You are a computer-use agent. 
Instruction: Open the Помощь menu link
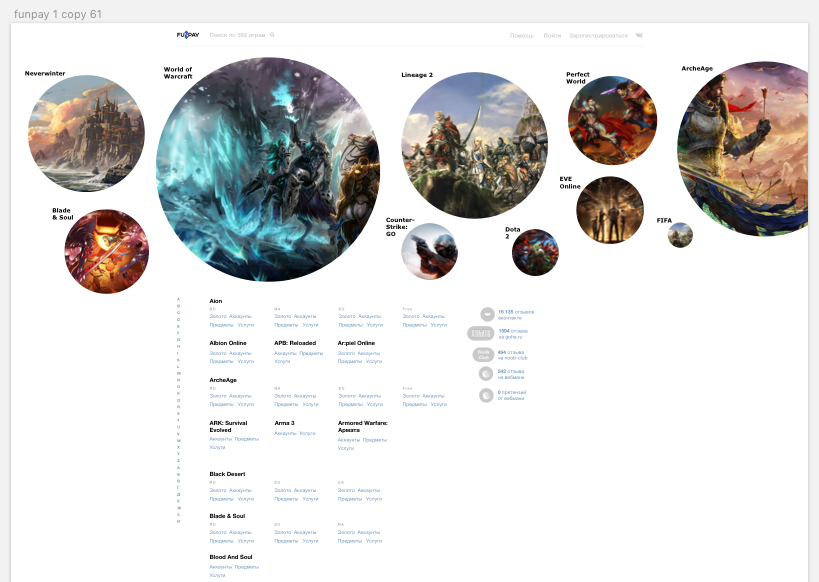[x=522, y=35]
